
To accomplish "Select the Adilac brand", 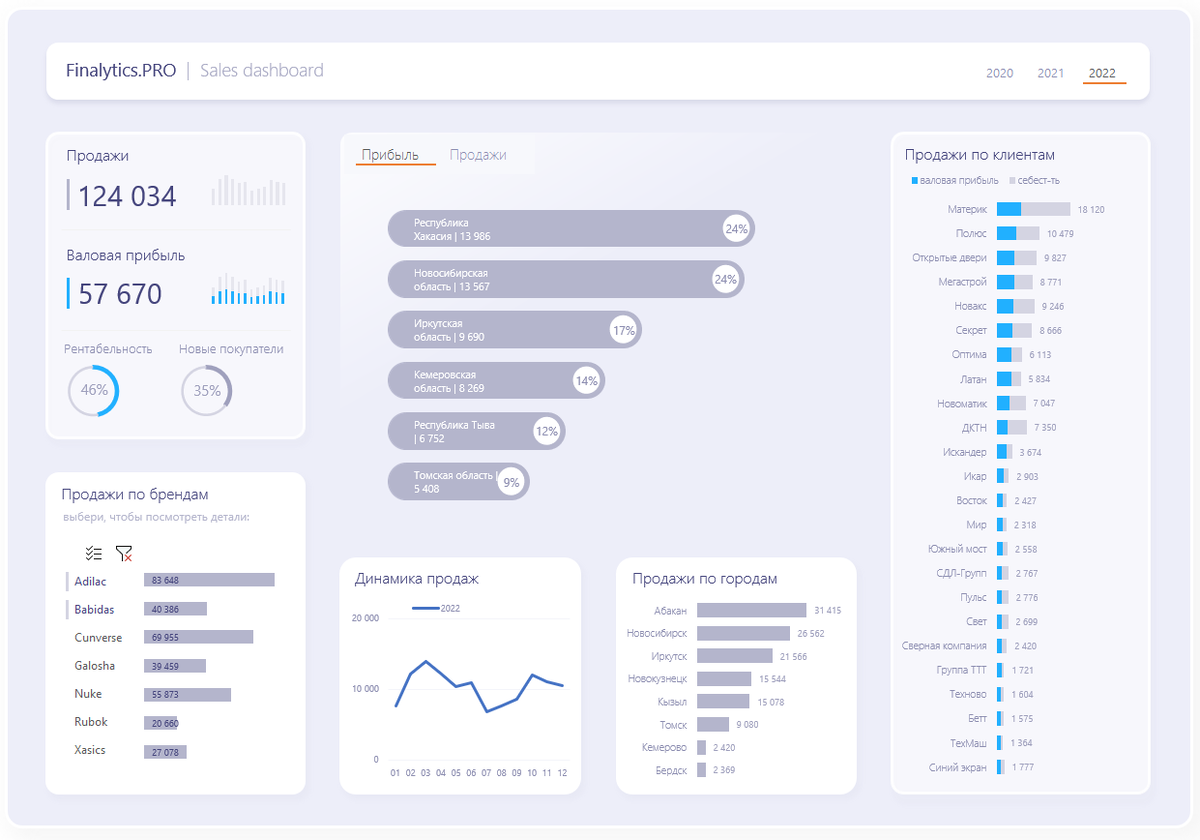I will coord(90,581).
